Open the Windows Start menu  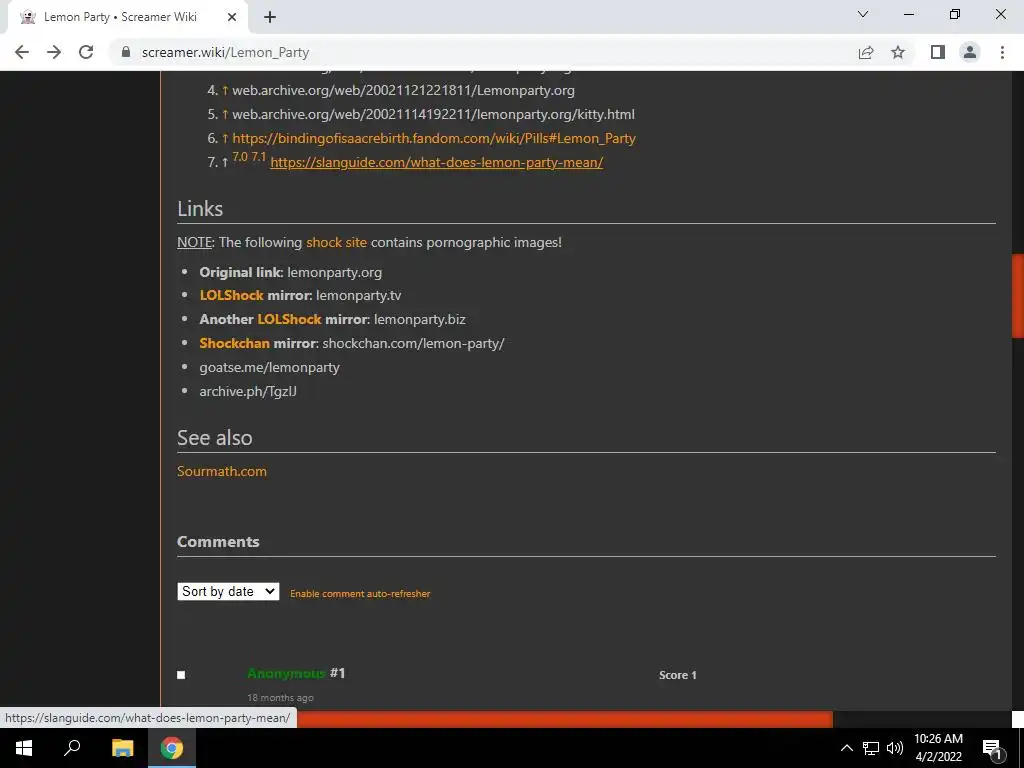24,748
